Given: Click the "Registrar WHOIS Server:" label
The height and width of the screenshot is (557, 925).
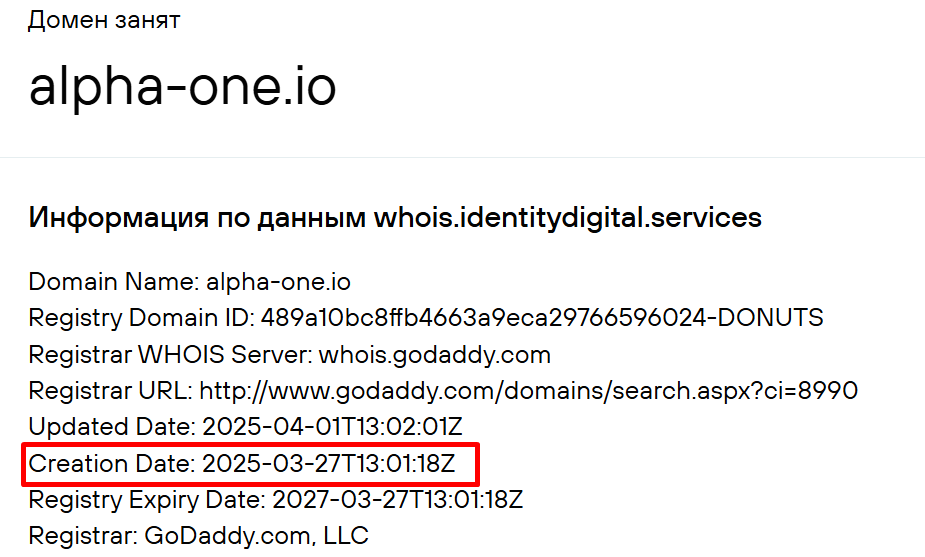Looking at the screenshot, I should (x=170, y=354).
